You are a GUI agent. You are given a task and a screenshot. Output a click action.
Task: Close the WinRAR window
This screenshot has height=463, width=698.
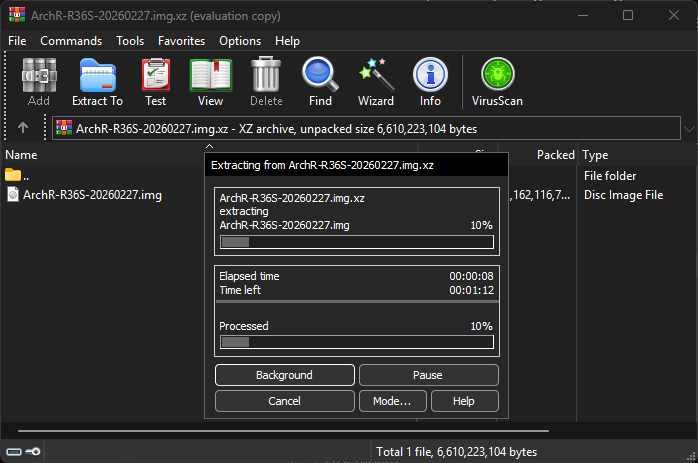click(674, 16)
